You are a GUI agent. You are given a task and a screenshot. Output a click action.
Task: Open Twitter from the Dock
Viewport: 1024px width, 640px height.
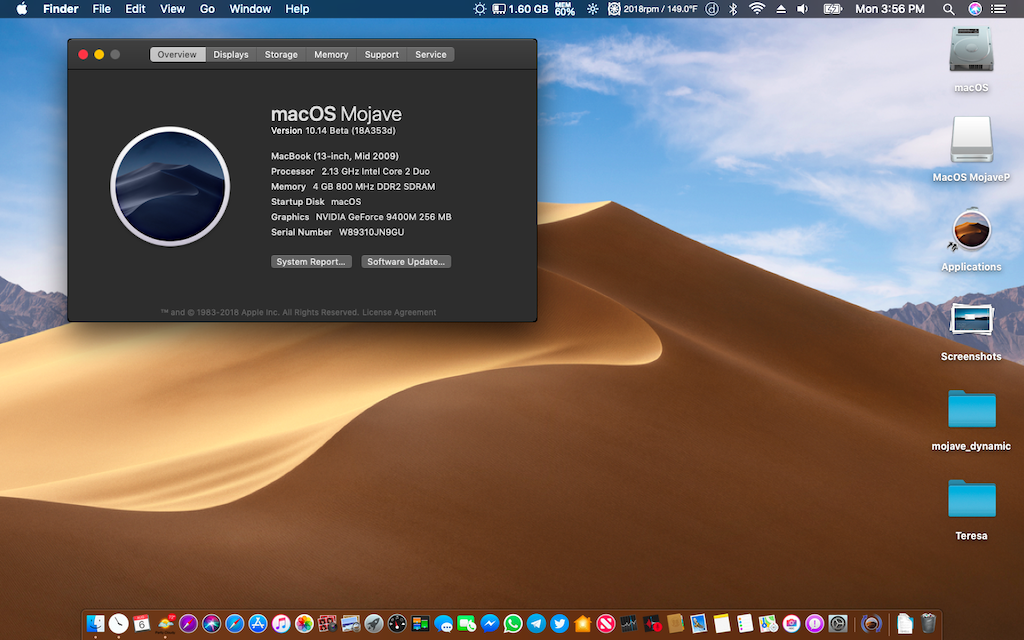[560, 624]
